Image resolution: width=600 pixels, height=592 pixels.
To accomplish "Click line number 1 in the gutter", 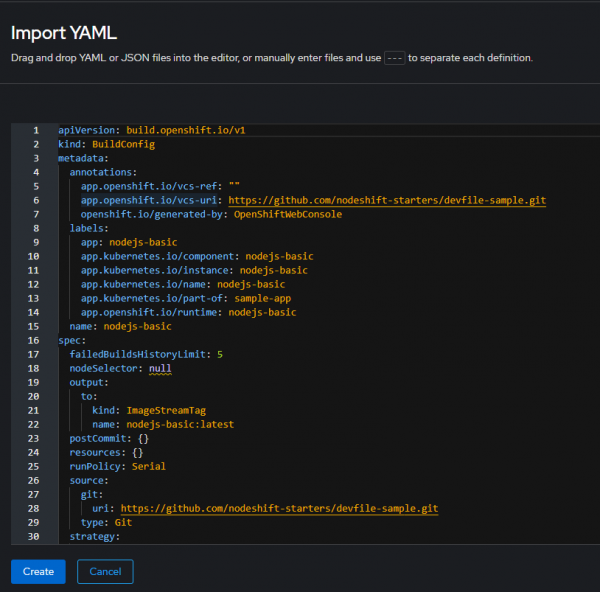I will click(35, 130).
